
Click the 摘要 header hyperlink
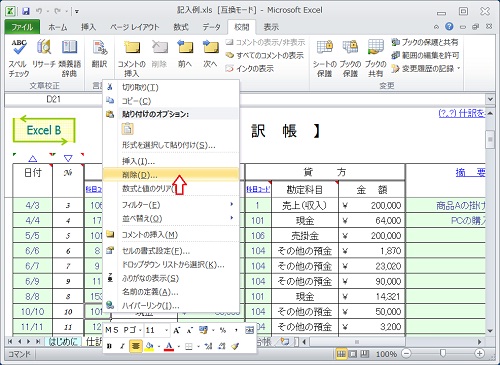(470, 172)
